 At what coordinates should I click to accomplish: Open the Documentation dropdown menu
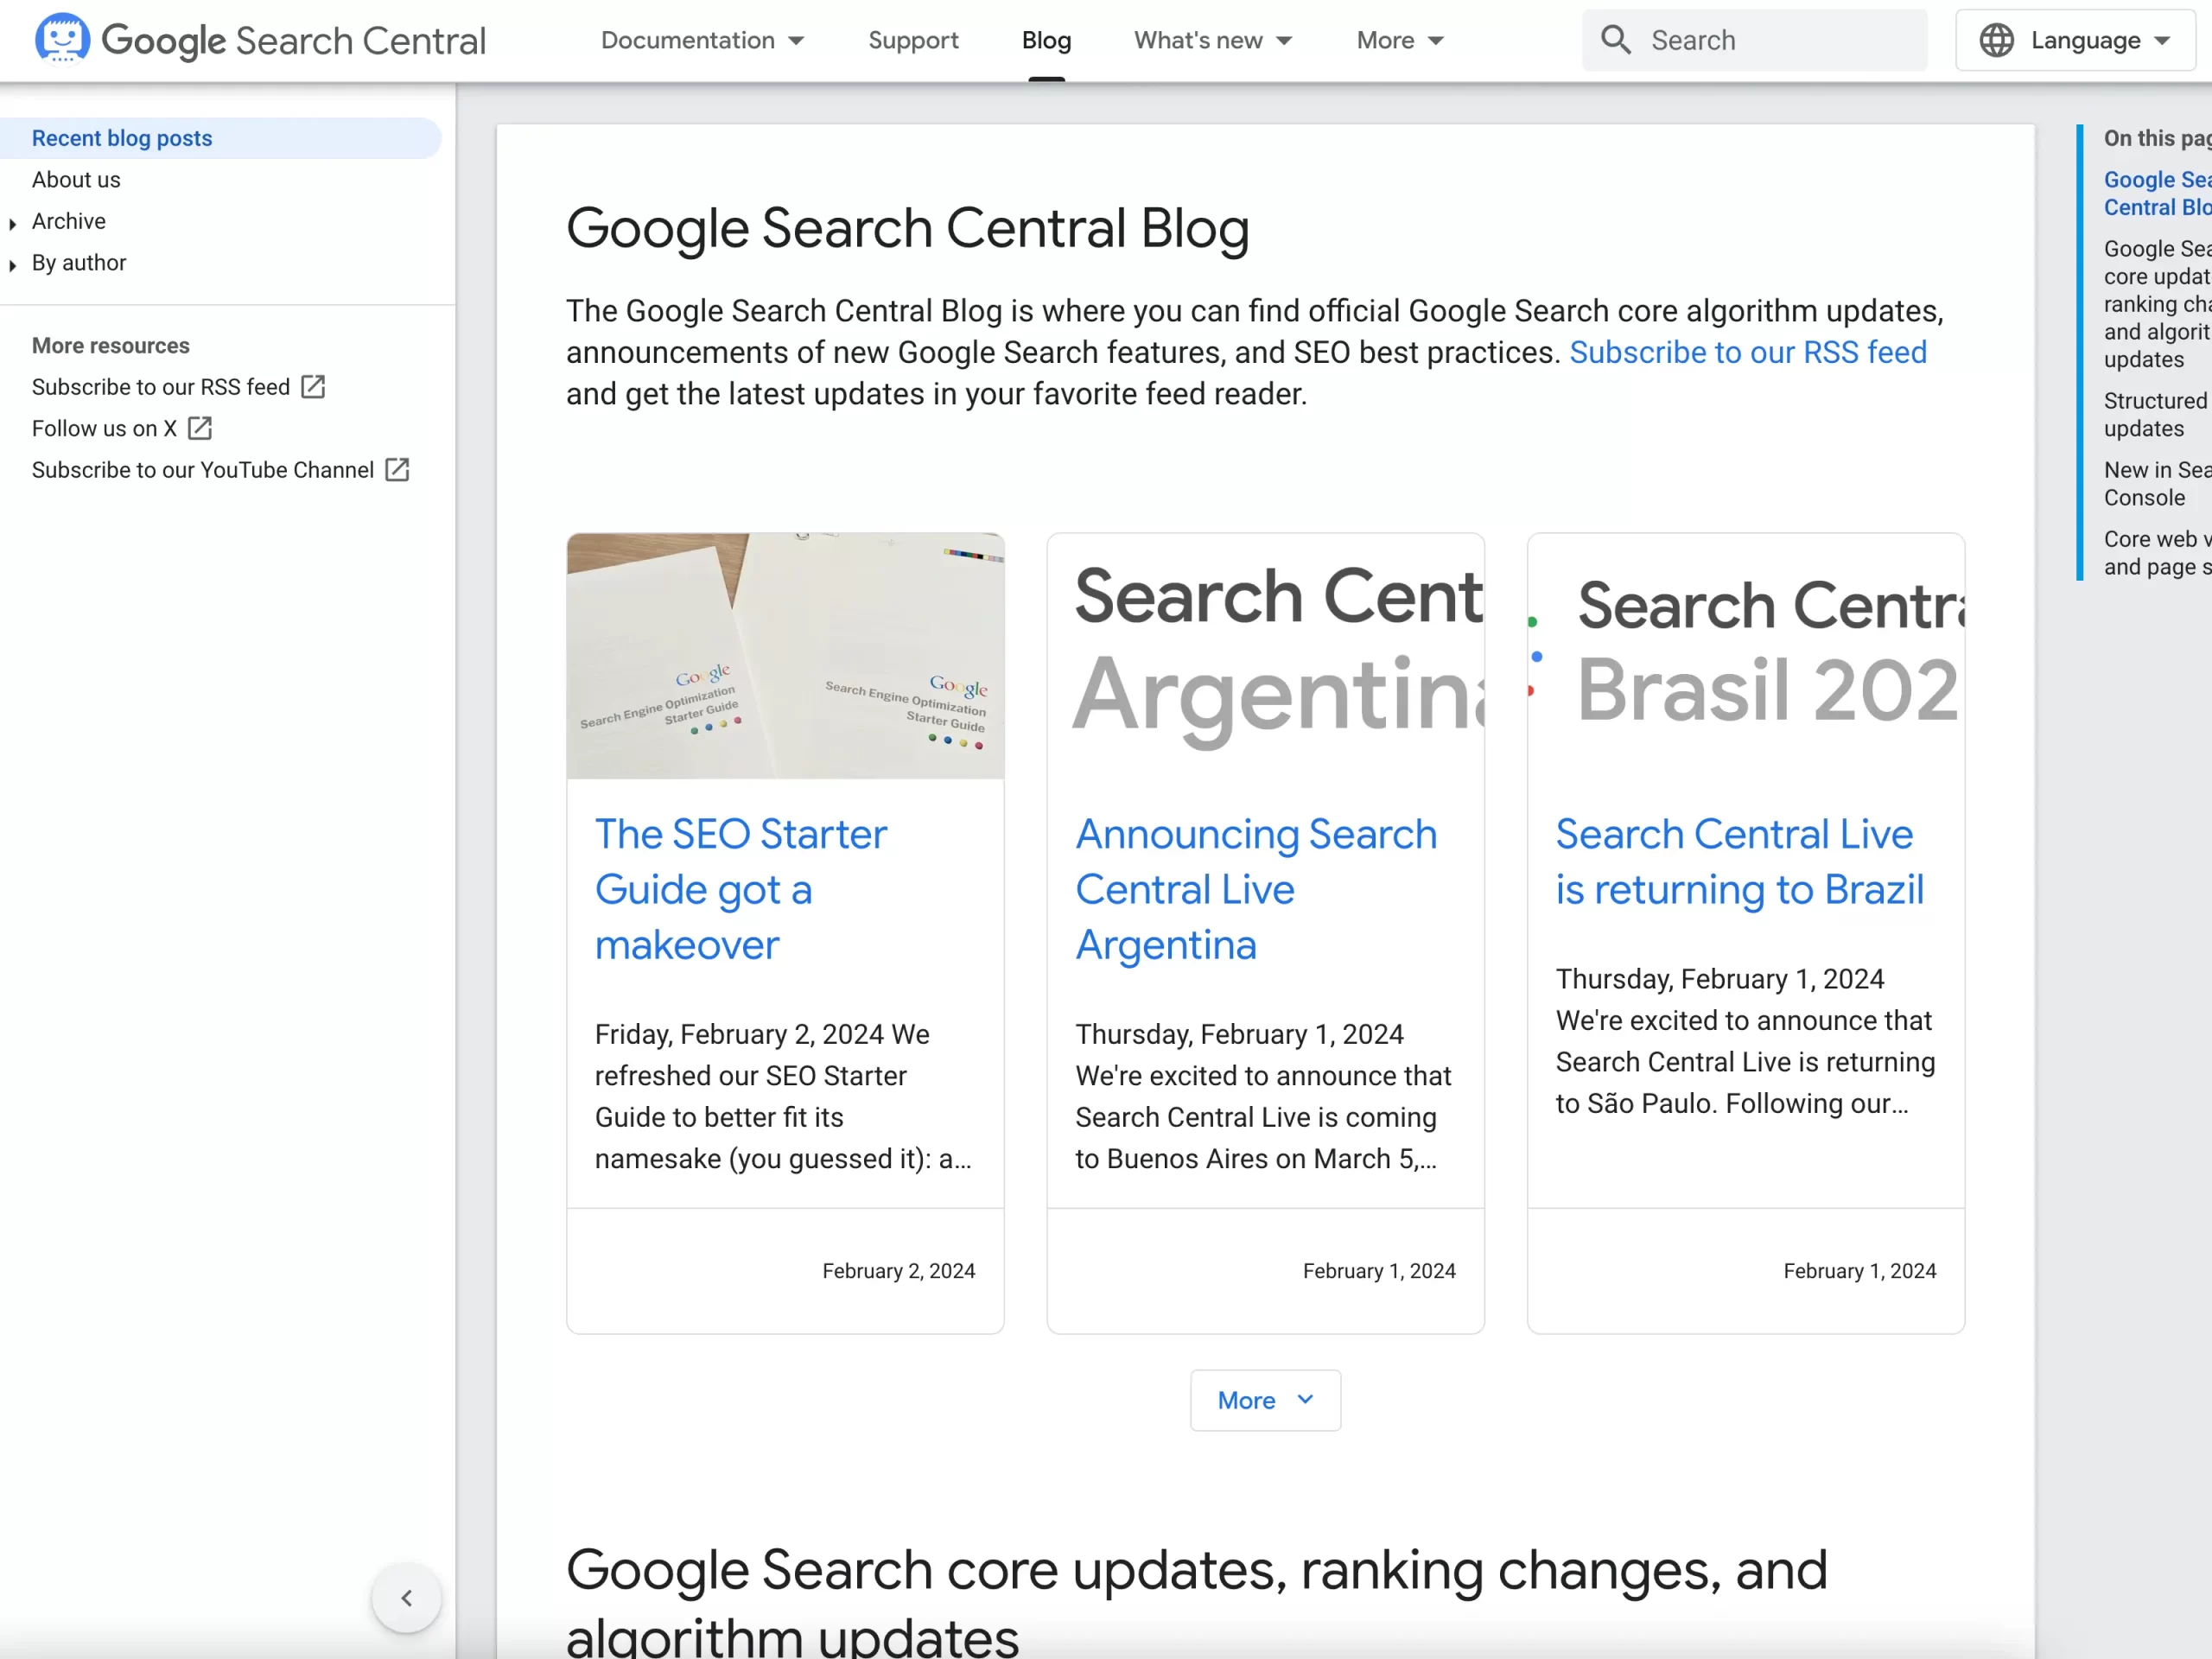(x=702, y=40)
